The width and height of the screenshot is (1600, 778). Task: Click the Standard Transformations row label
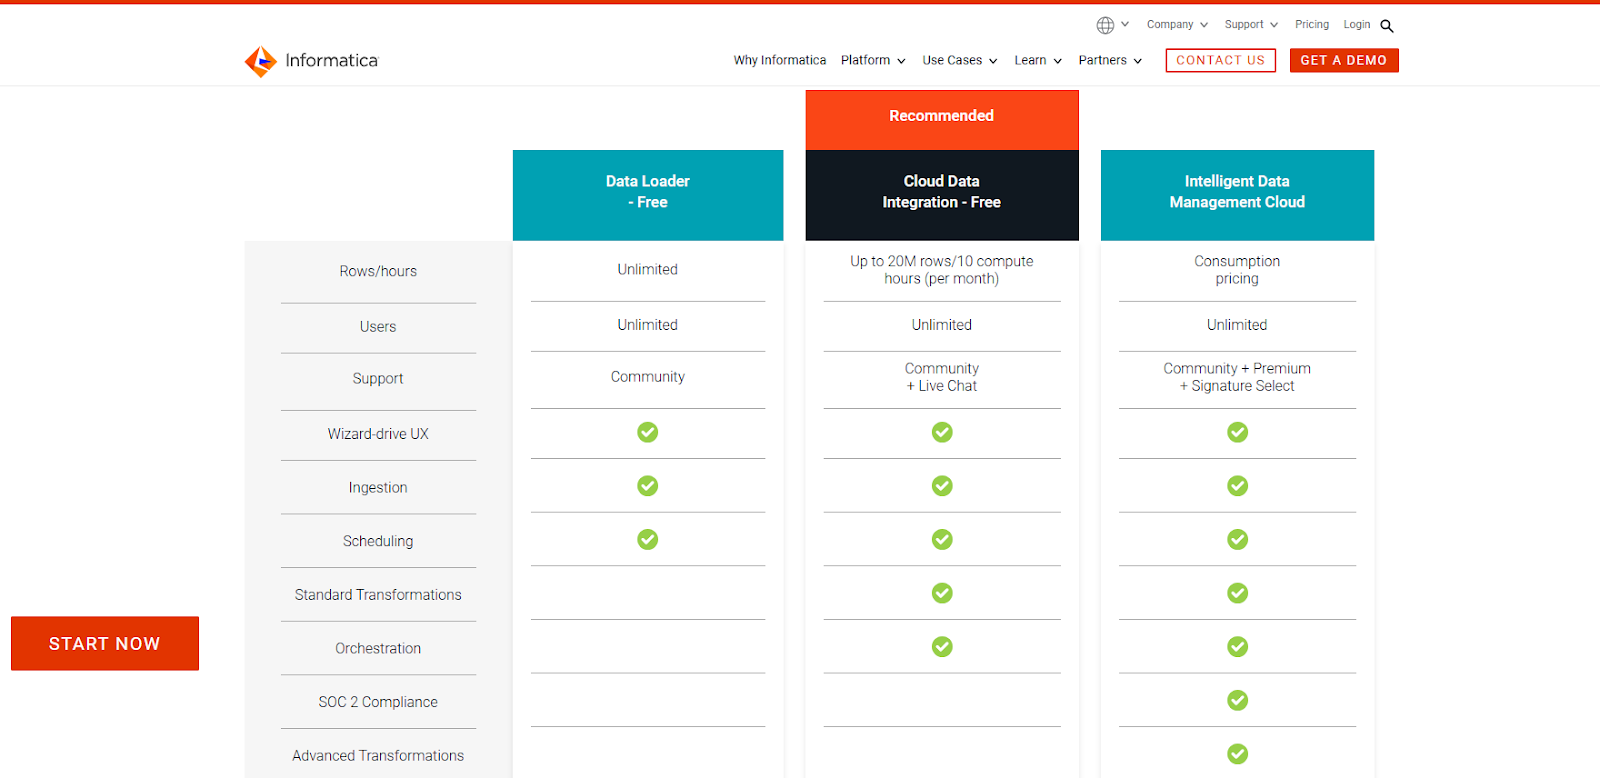click(x=378, y=595)
